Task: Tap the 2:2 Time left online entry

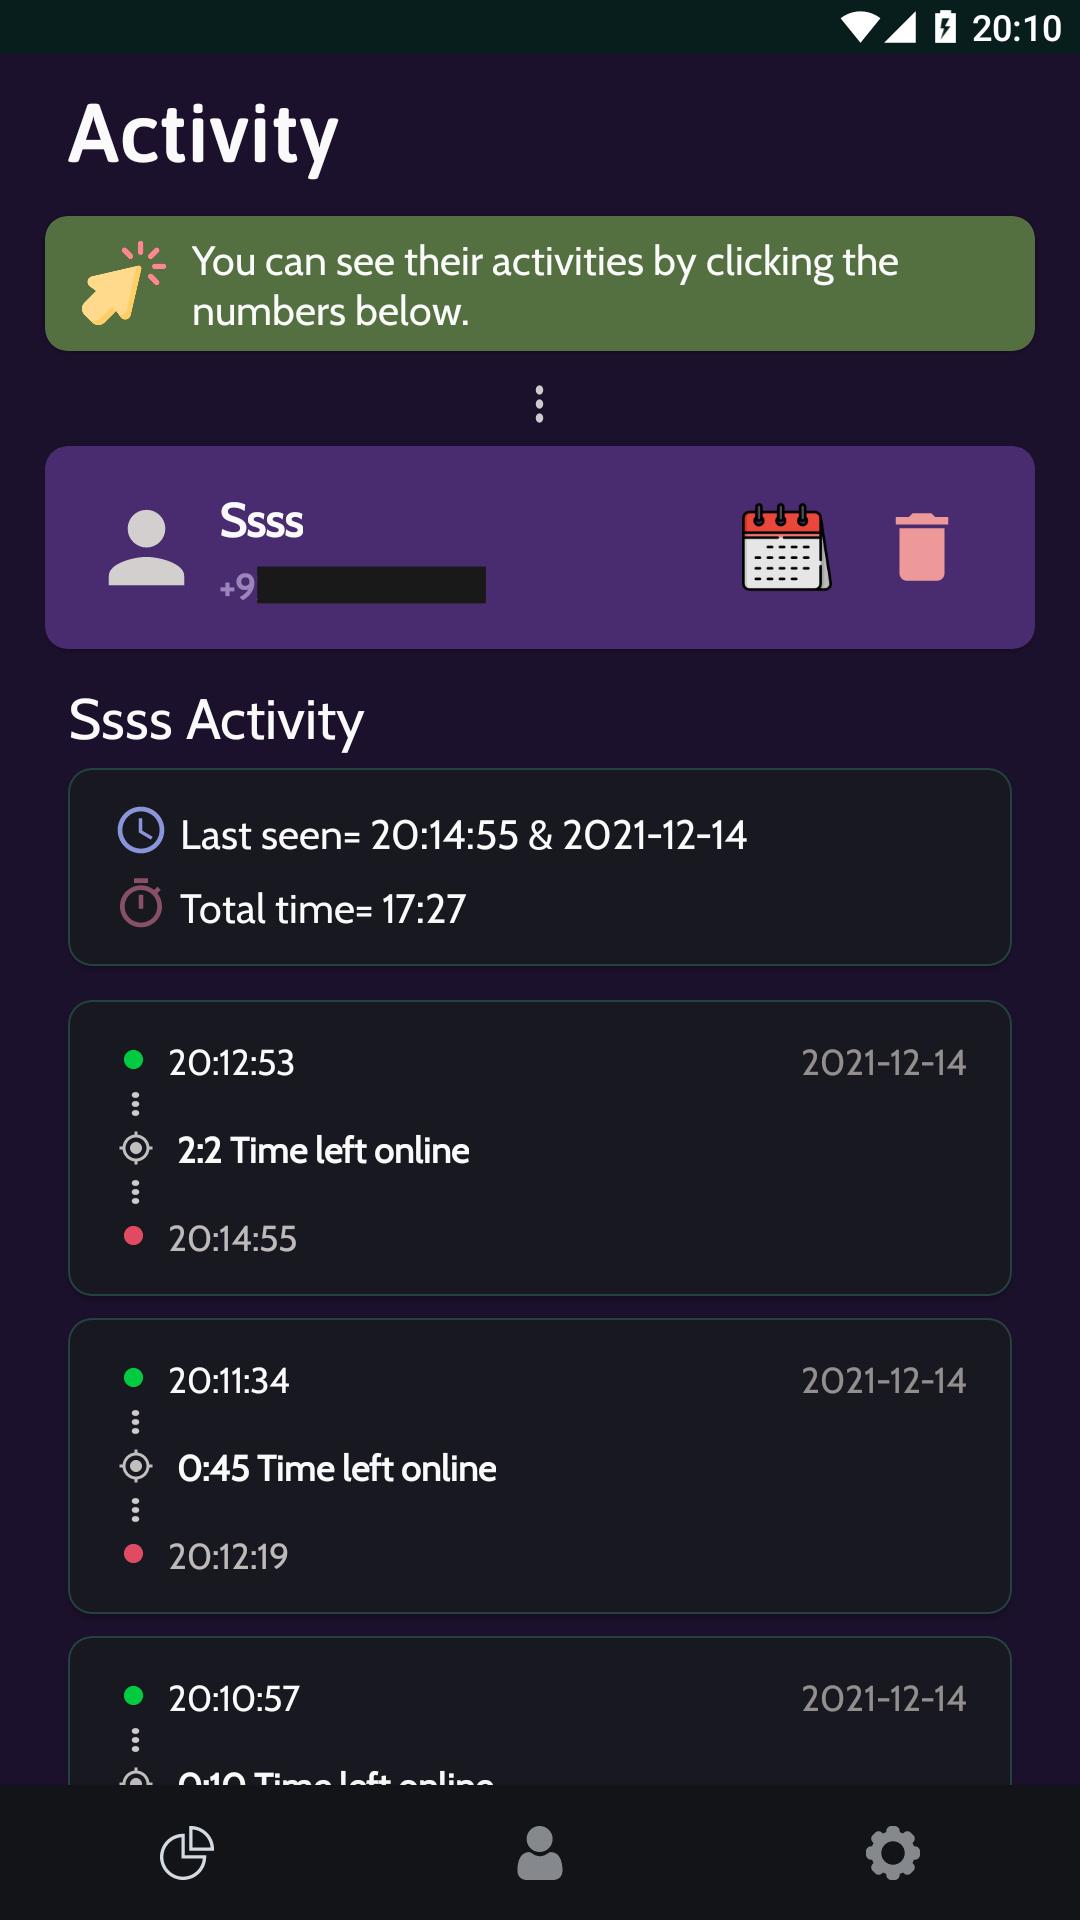Action: pos(323,1150)
